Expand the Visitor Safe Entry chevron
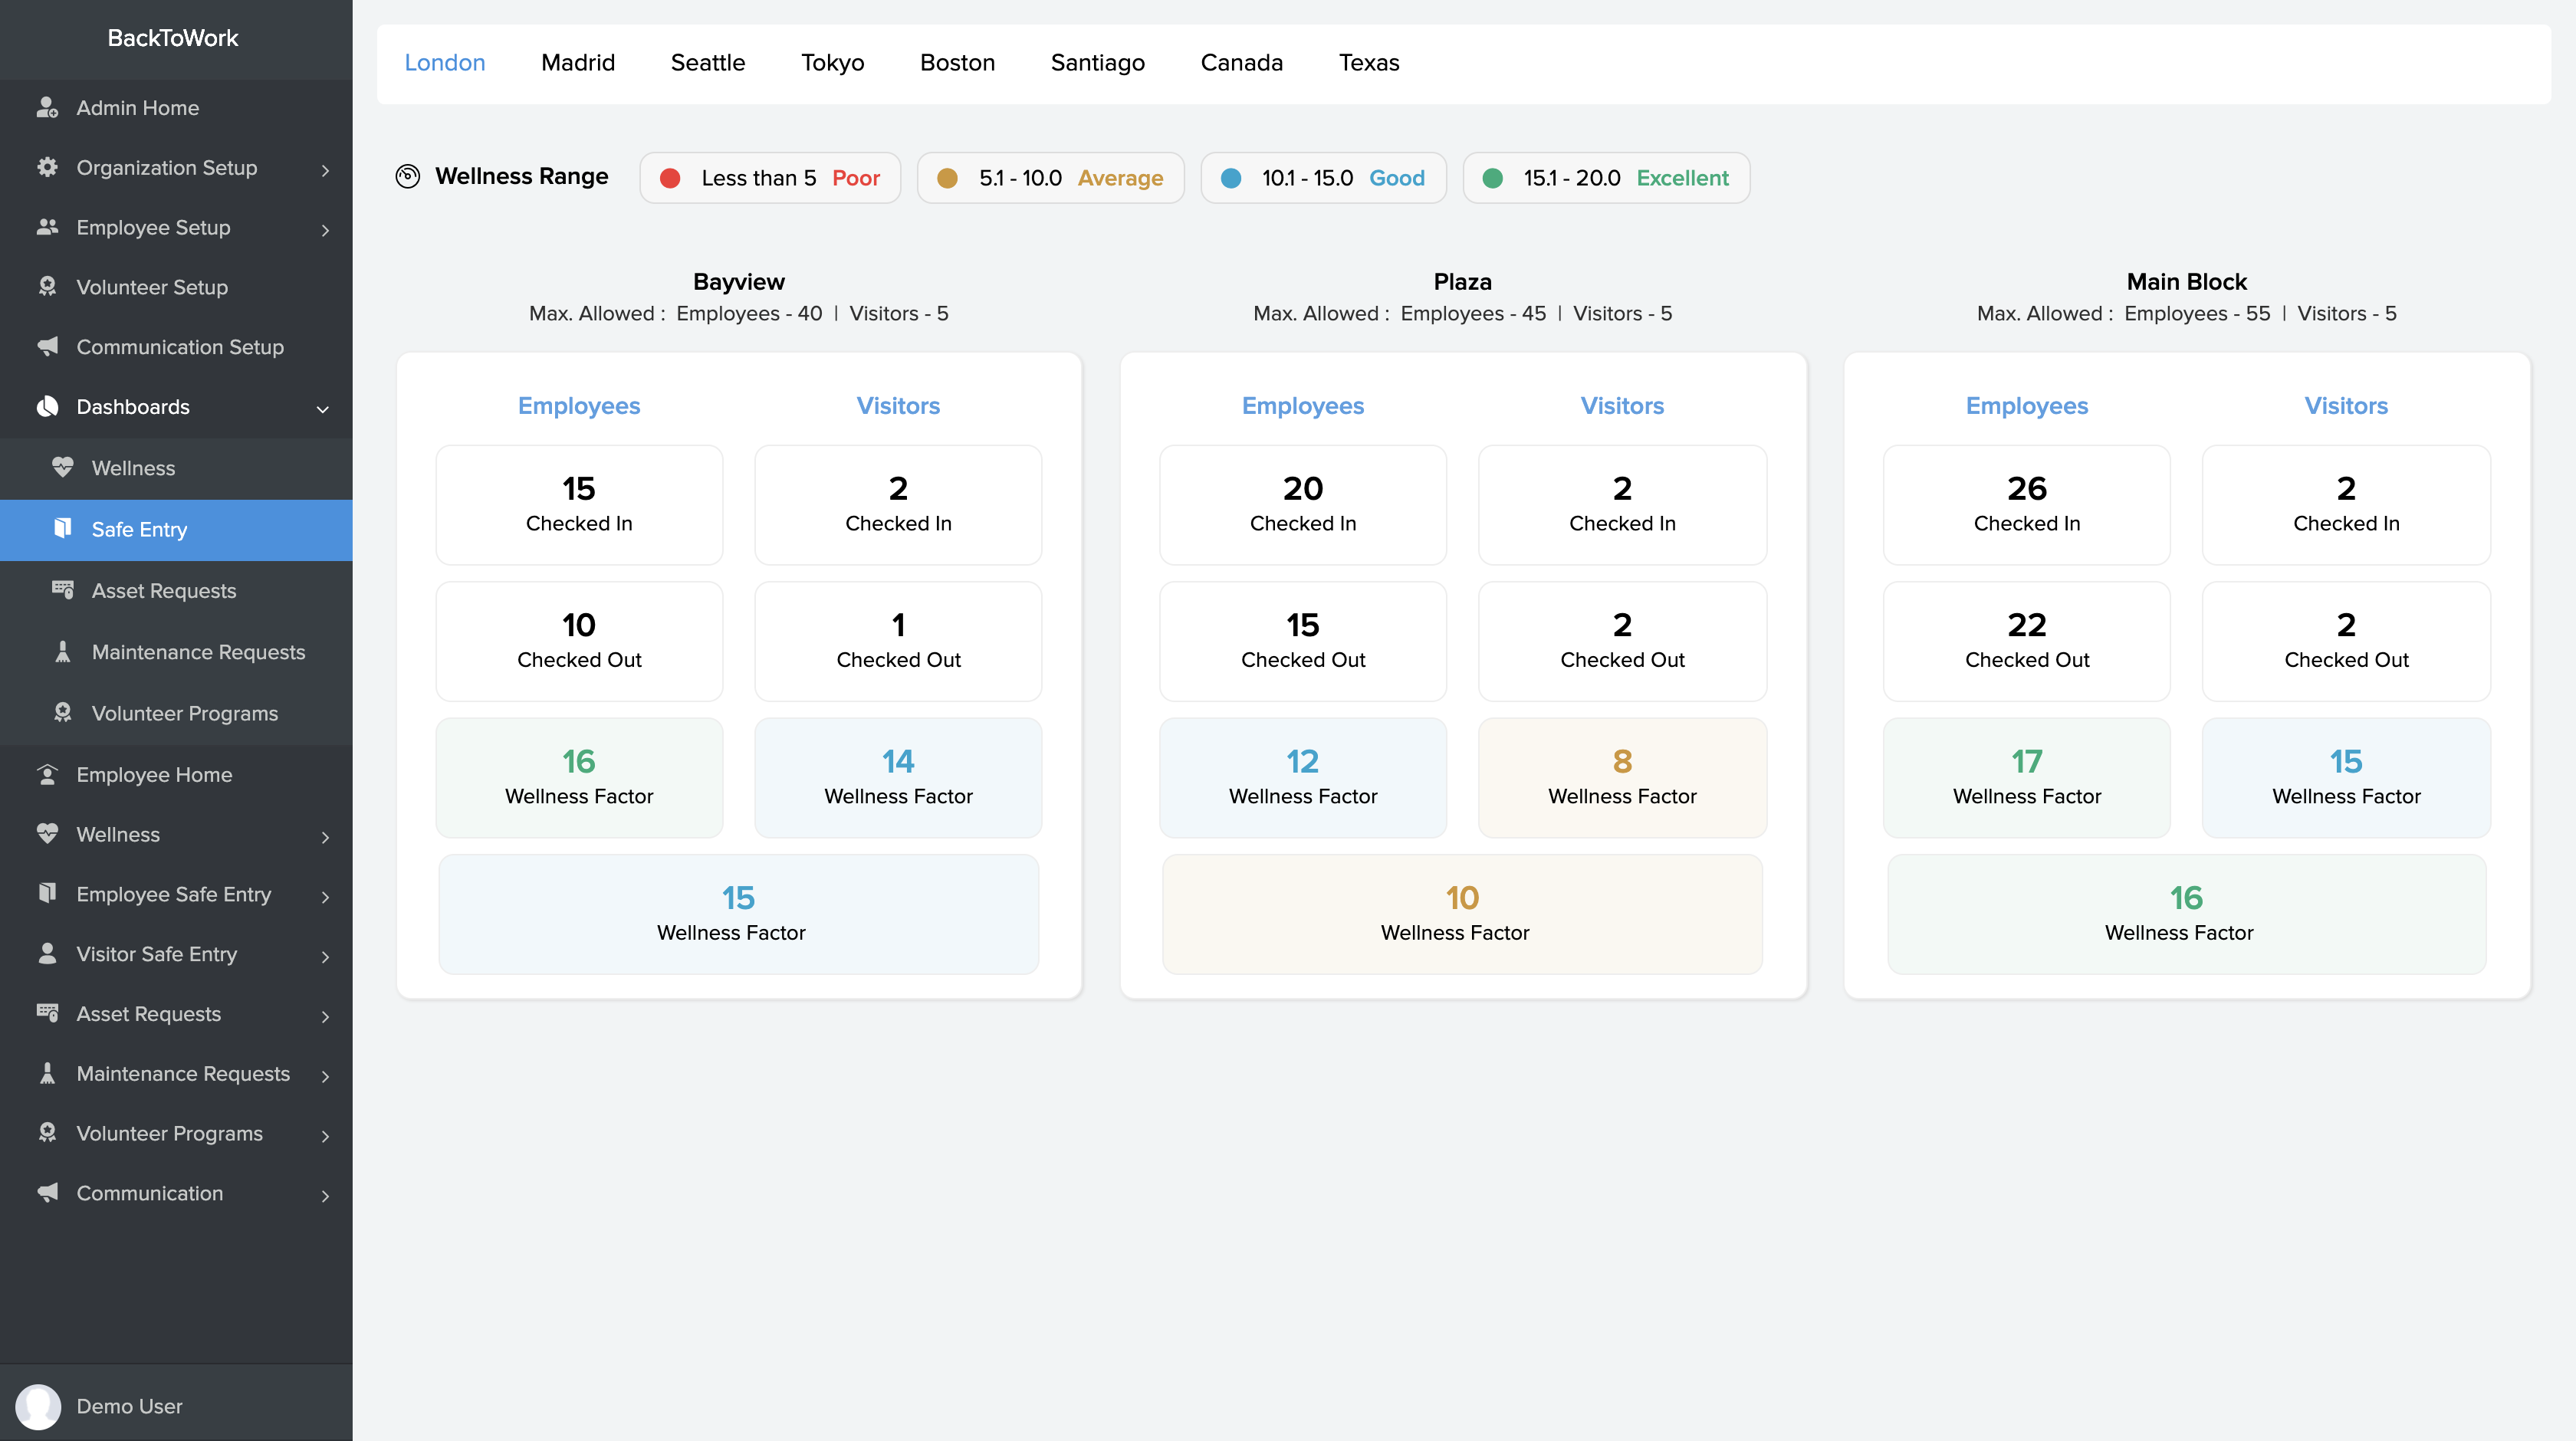The image size is (2576, 1441). (325, 957)
